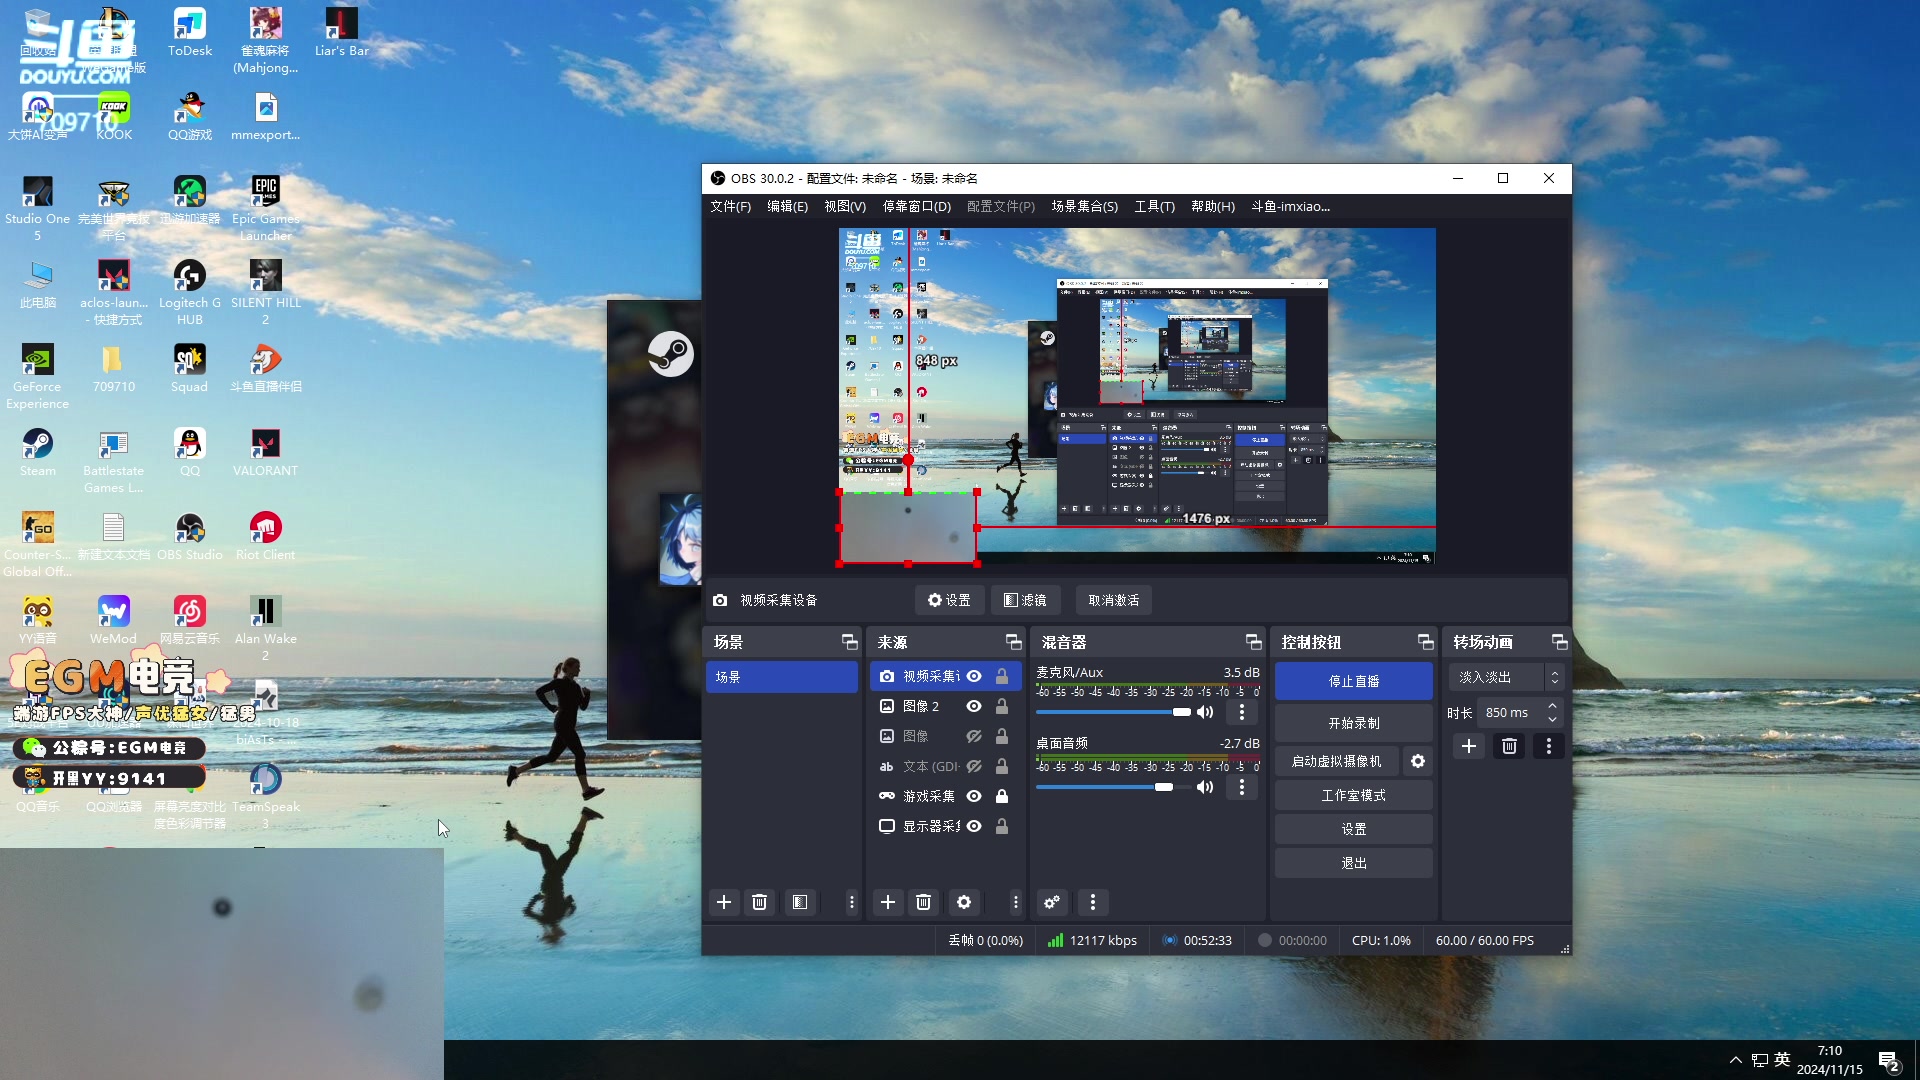Add a new source with plus button

tap(888, 902)
